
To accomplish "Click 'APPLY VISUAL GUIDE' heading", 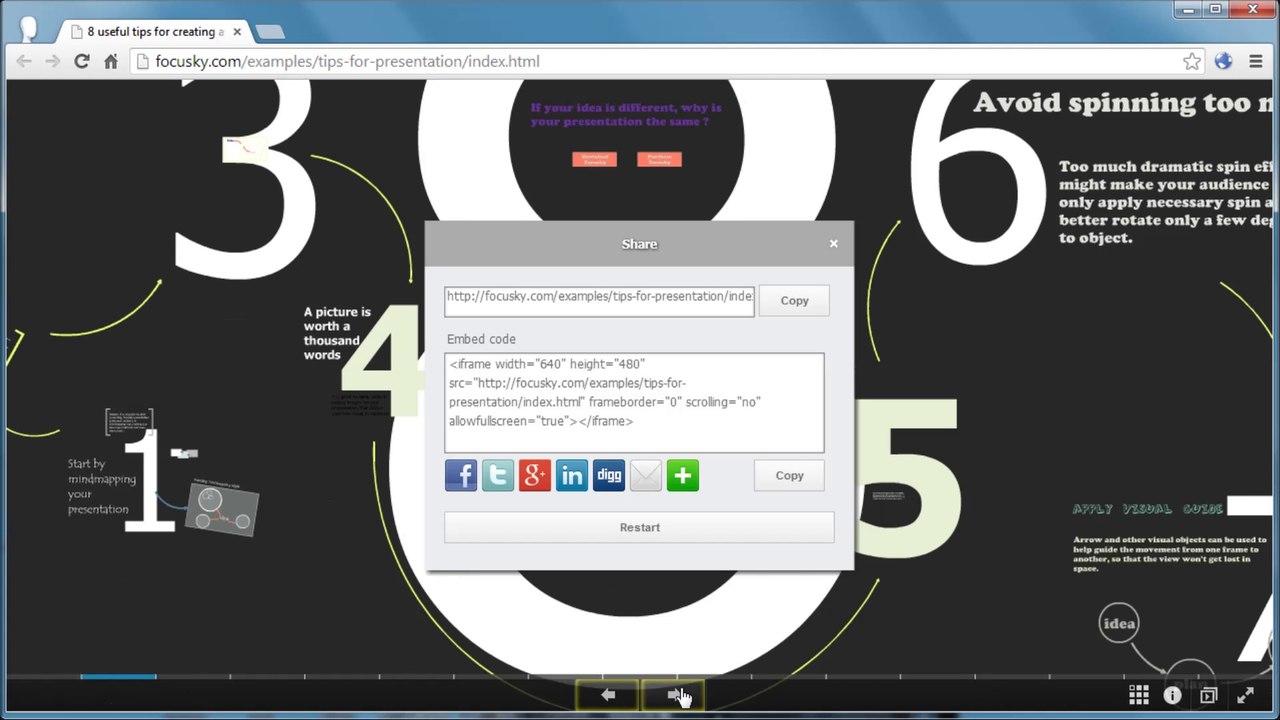I will pos(1148,509).
